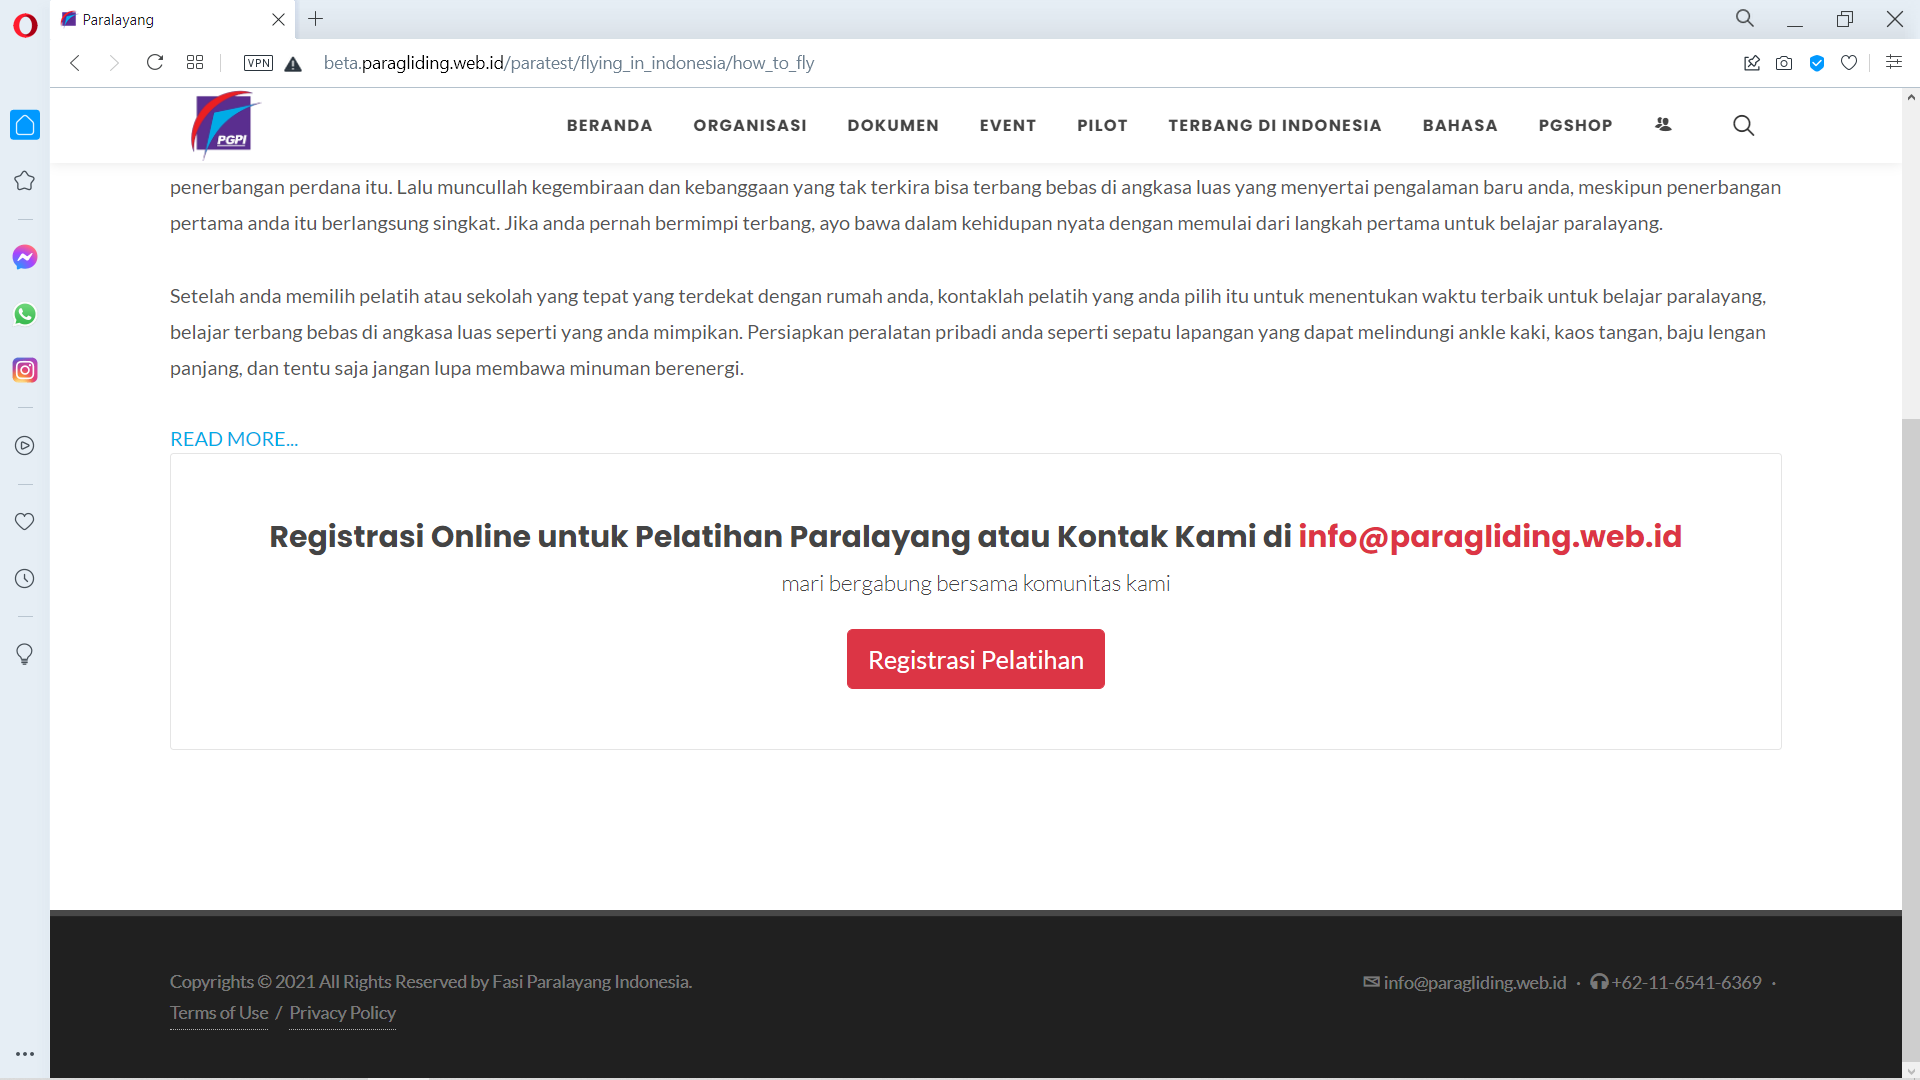Take a snapshot with the camera icon

pos(1784,63)
